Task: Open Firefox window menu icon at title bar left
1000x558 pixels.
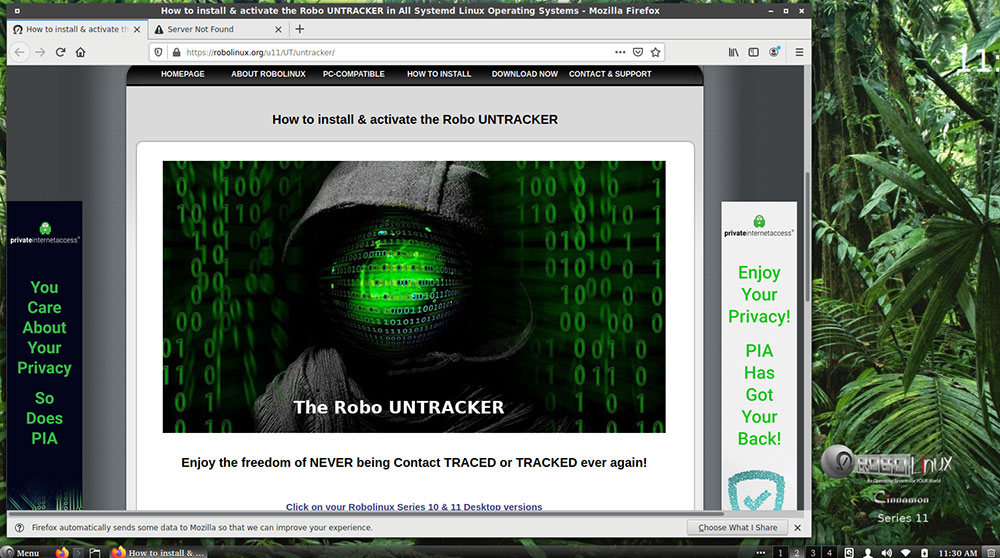Action: pyautogui.click(x=17, y=11)
